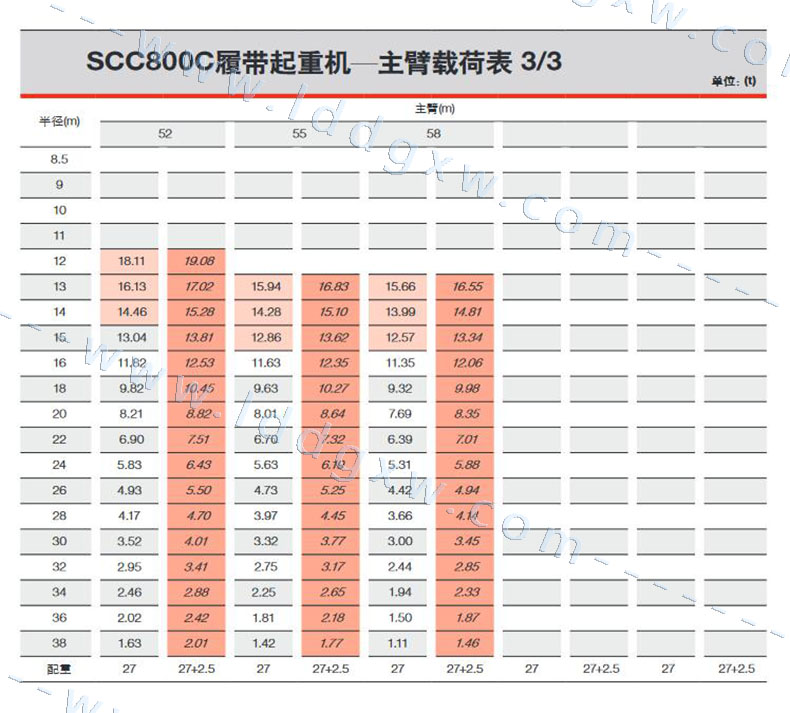The image size is (790, 713).
Task: Select the cell "5.25"
Action: (333, 490)
